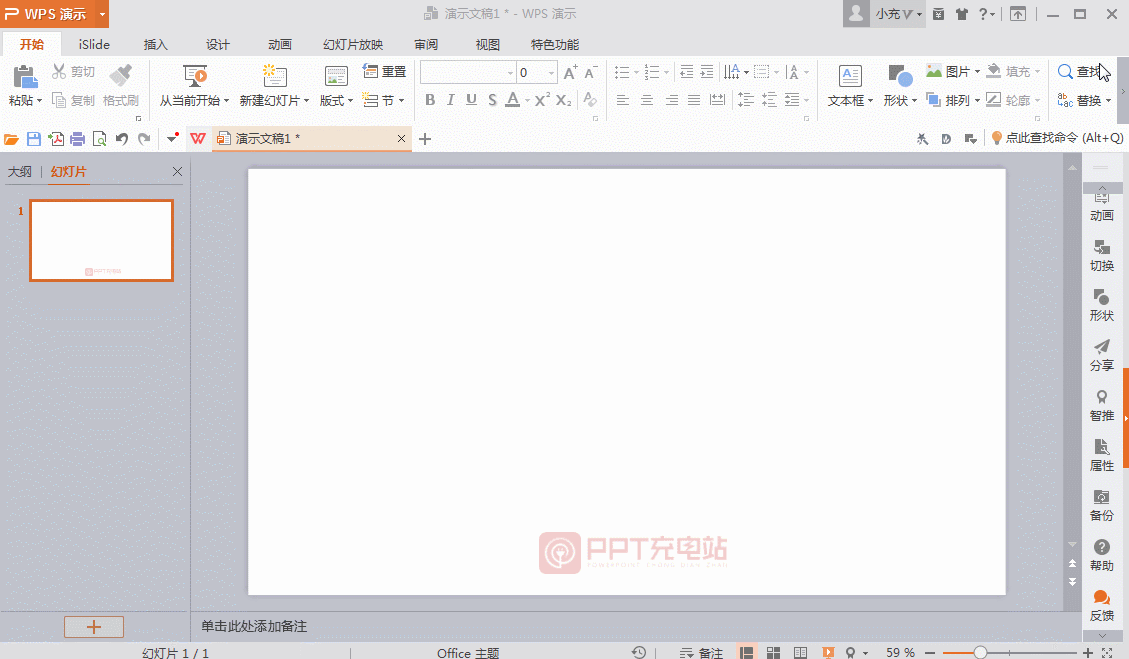
Task: Click the Undo arrow icon
Action: point(122,139)
